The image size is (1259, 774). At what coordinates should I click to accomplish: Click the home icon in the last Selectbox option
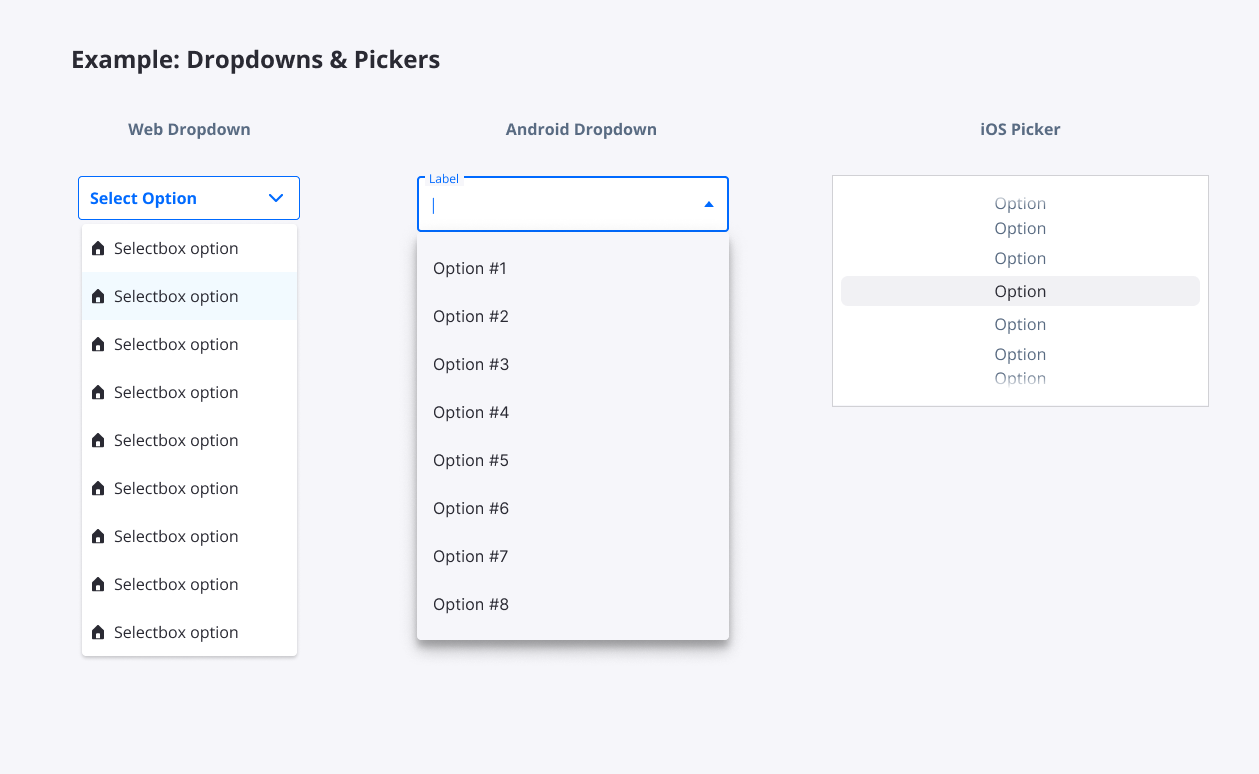pos(98,633)
